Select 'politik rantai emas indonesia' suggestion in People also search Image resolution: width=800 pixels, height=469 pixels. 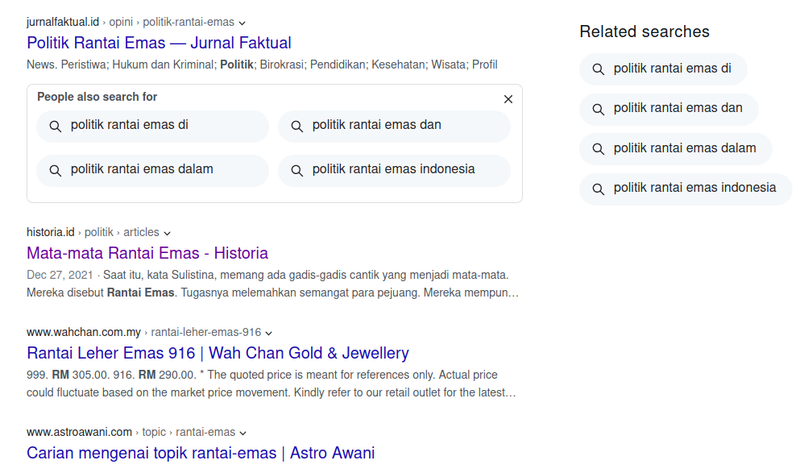393,170
